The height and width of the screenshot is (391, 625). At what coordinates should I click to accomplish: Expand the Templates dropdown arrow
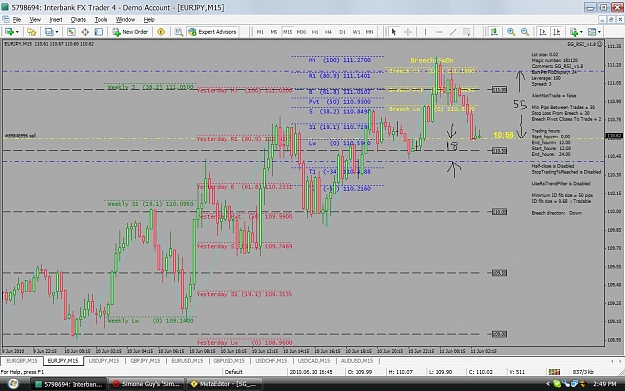(599, 32)
